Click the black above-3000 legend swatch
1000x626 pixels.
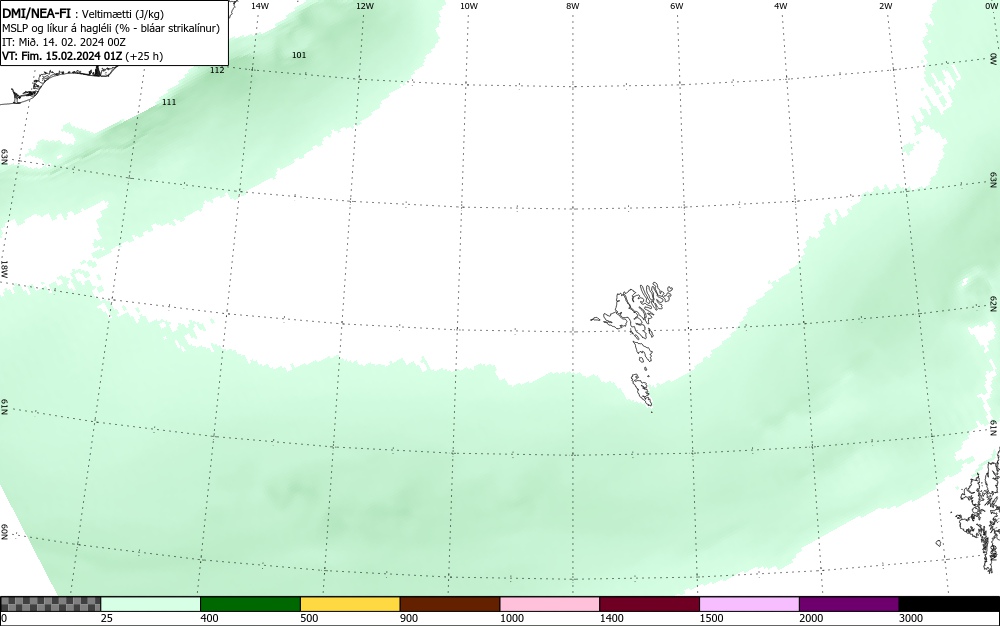(949, 604)
